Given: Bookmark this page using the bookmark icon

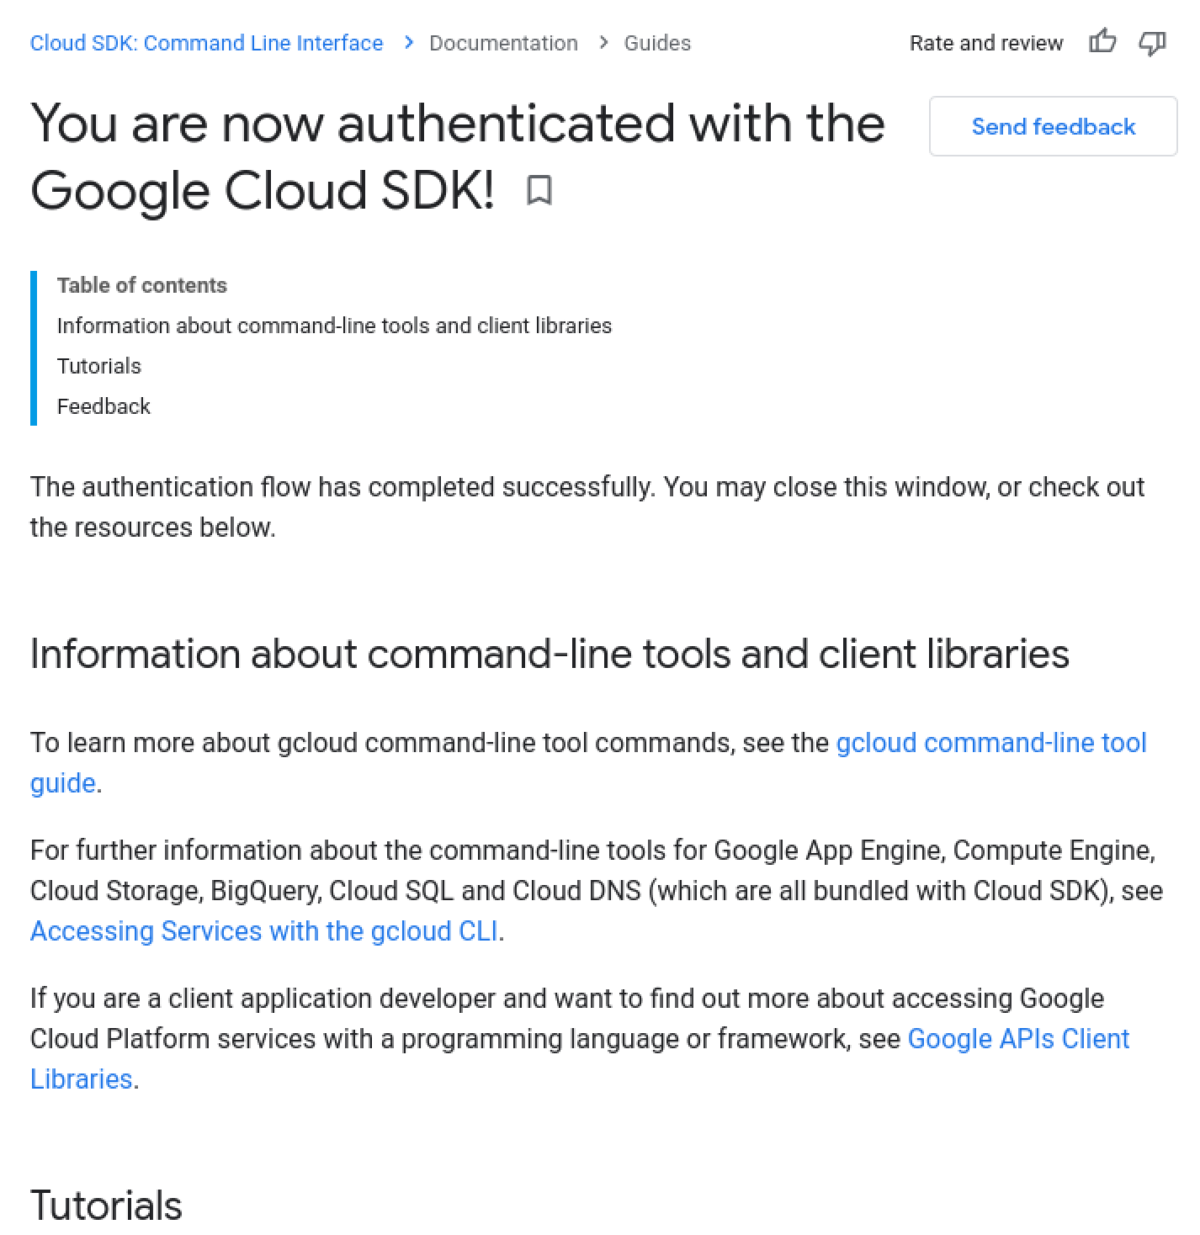Looking at the screenshot, I should tap(541, 190).
